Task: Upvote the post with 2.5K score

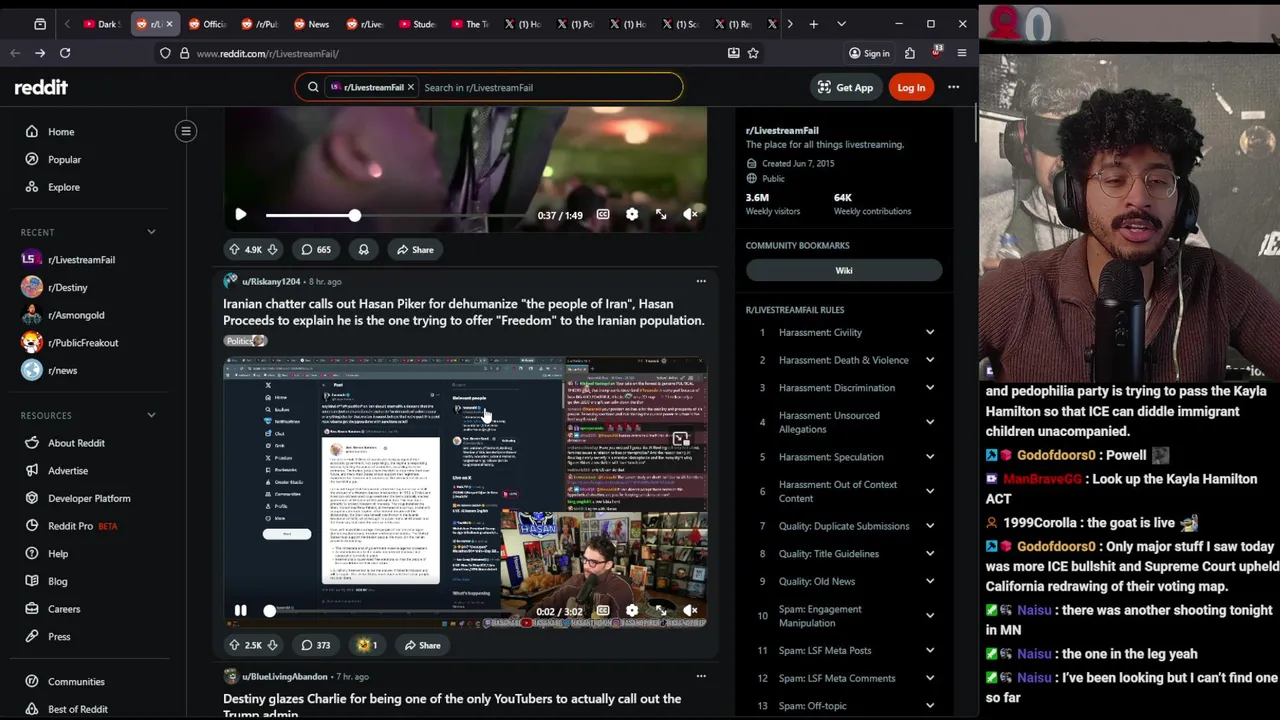Action: pyautogui.click(x=234, y=645)
